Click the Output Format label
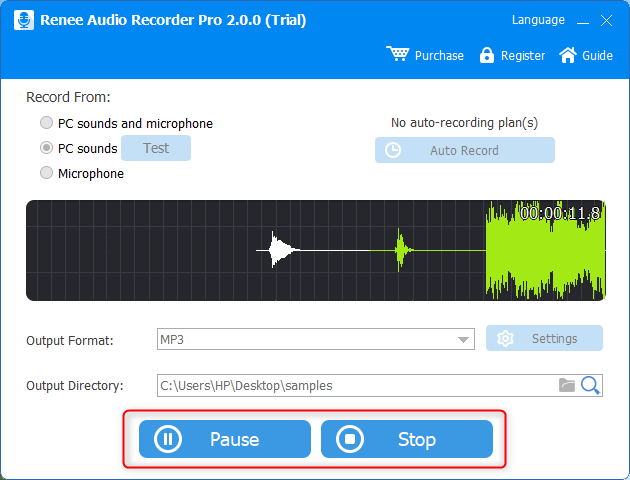Screen dimensions: 630x480 point(70,341)
